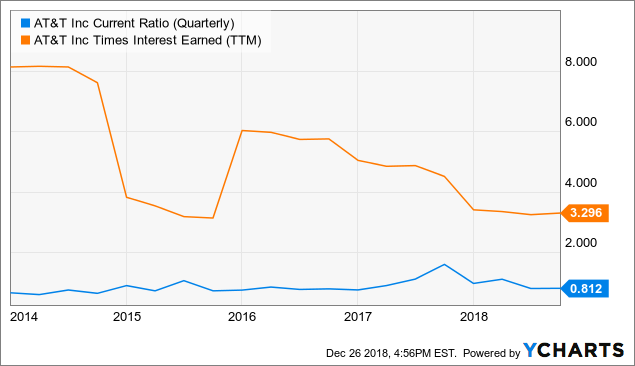Click the 2017 x-axis label
The width and height of the screenshot is (635, 366).
pyautogui.click(x=358, y=316)
